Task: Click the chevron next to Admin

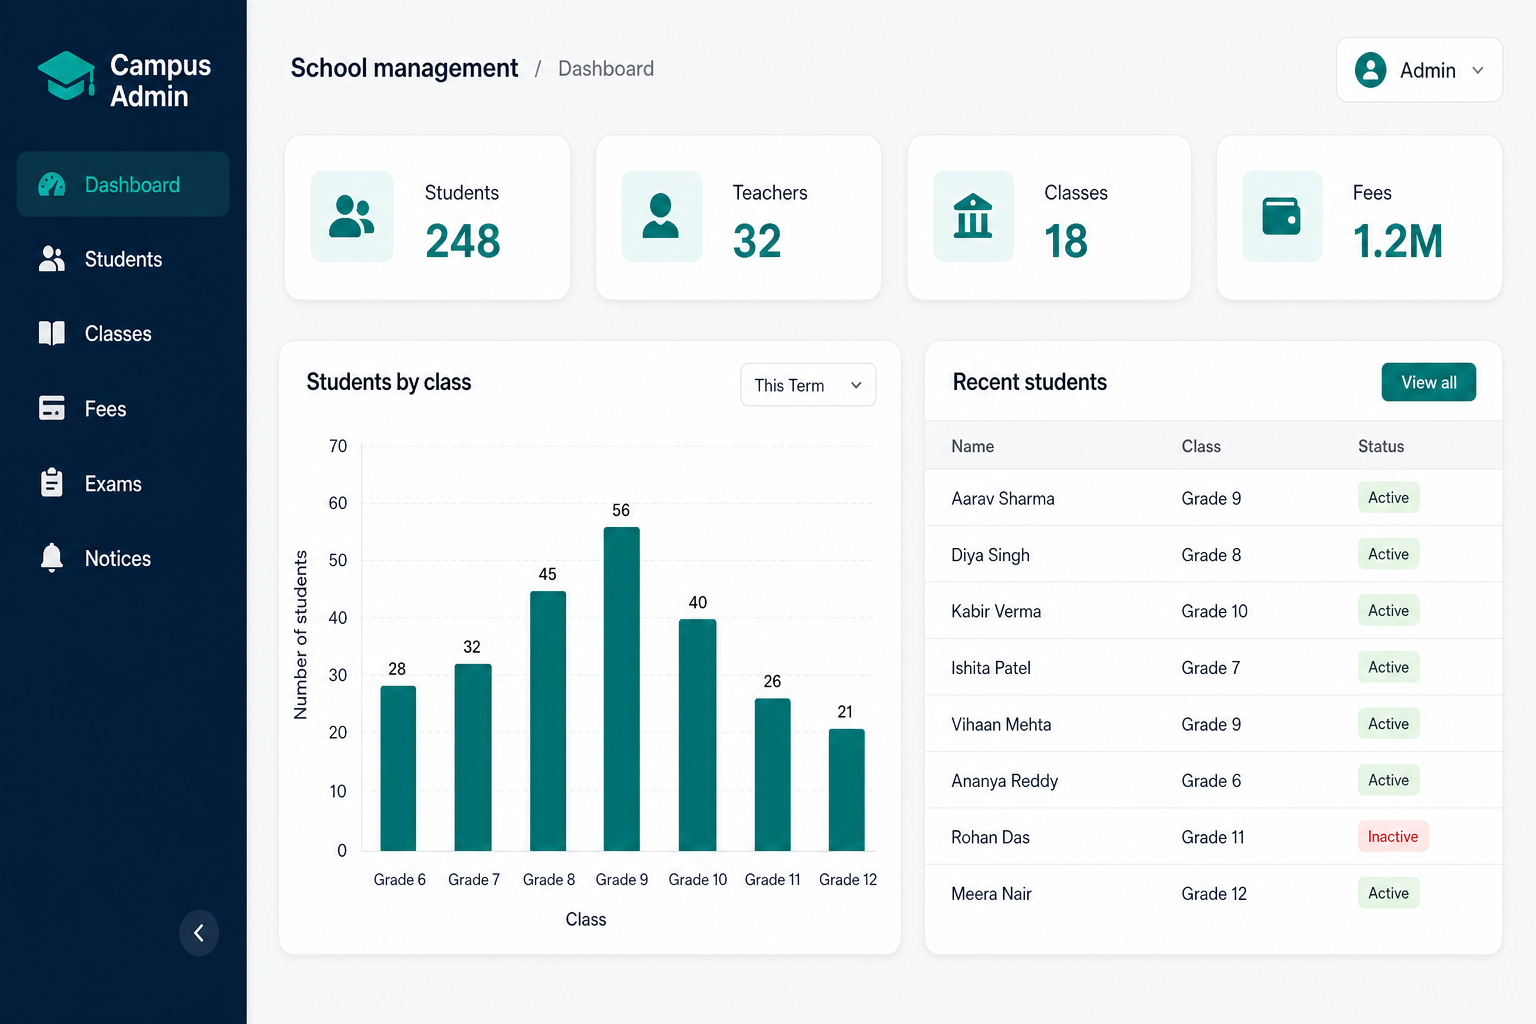Action: click(x=1478, y=70)
